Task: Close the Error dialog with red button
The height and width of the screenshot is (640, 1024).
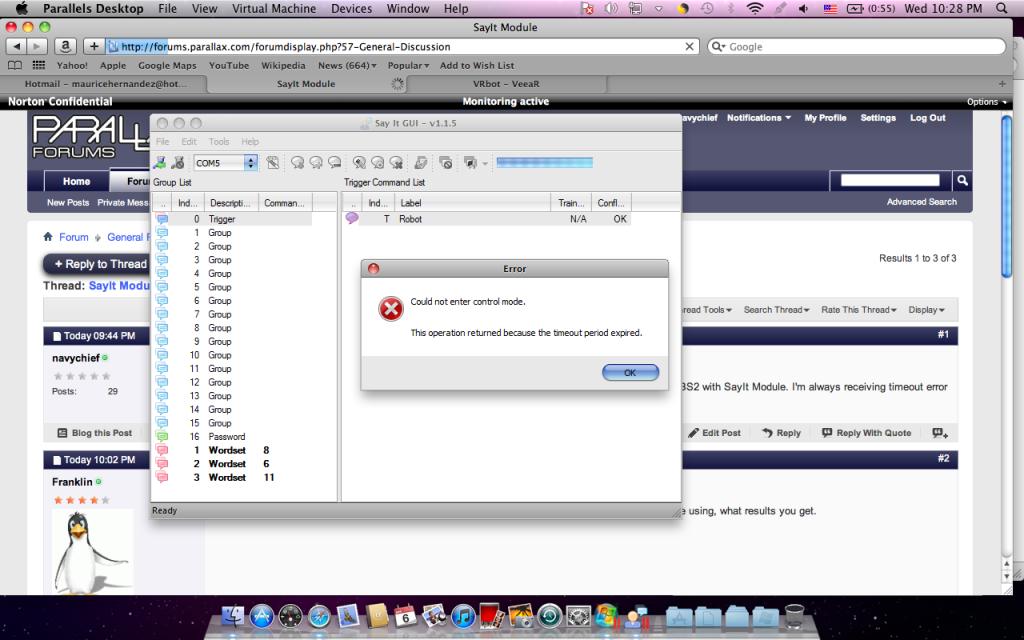Action: (374, 268)
